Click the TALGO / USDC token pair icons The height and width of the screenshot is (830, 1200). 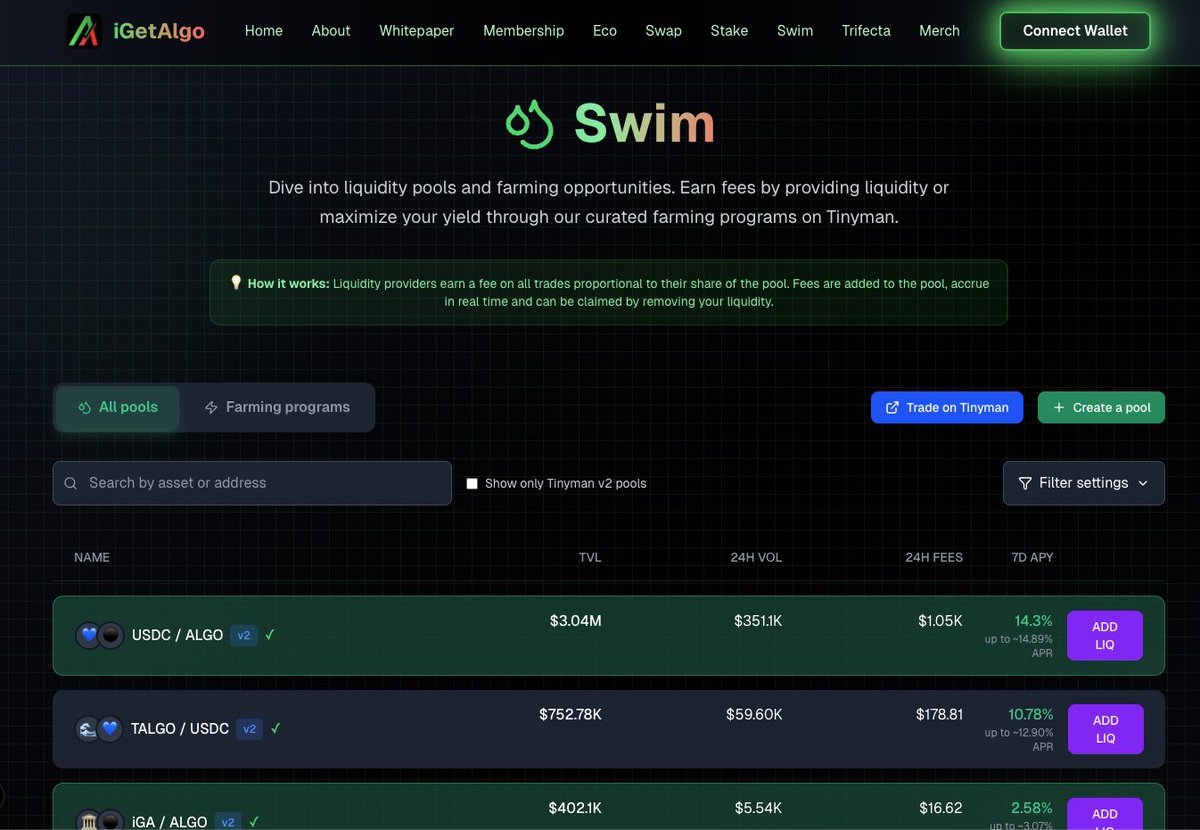(x=99, y=729)
